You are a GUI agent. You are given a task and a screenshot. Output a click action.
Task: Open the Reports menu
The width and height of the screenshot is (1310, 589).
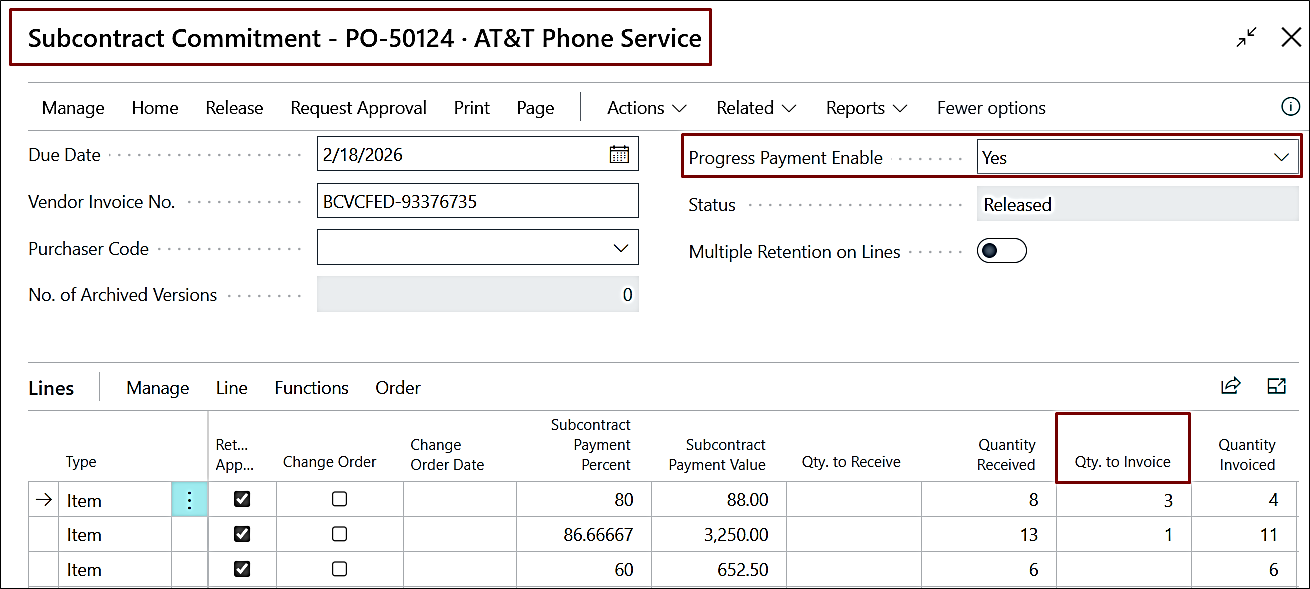click(865, 108)
